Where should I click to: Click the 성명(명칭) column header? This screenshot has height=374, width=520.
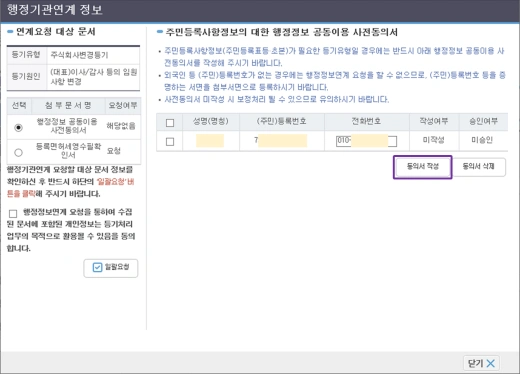tap(211, 121)
